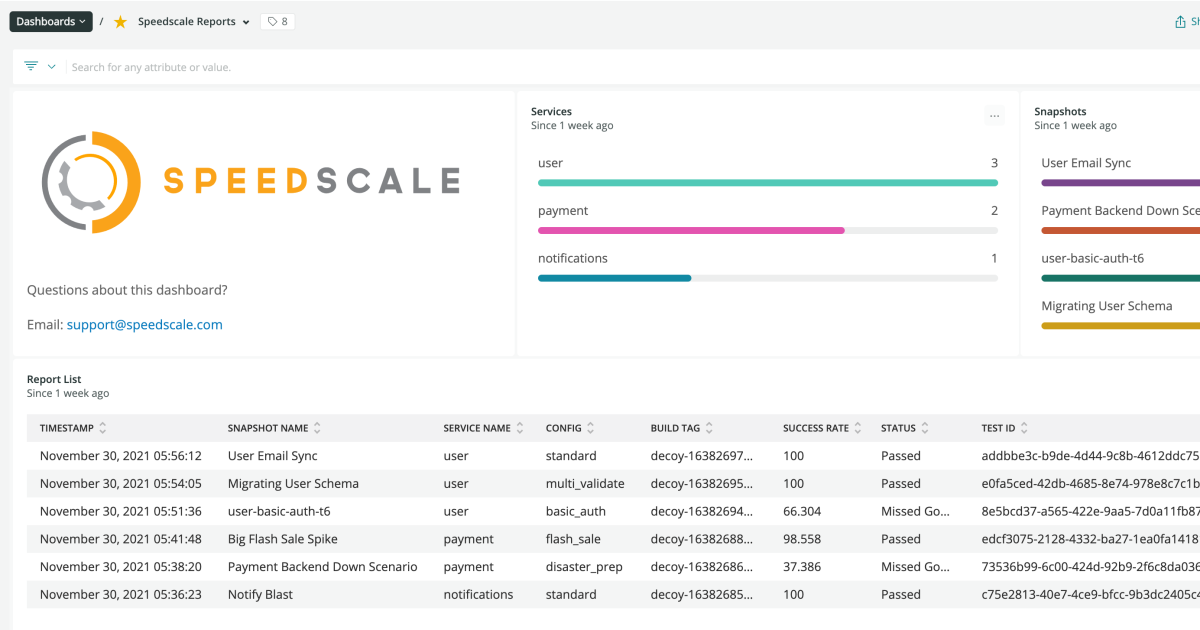This screenshot has width=1200, height=630.
Task: Click the notifications service name cell in table
Action: (x=478, y=594)
